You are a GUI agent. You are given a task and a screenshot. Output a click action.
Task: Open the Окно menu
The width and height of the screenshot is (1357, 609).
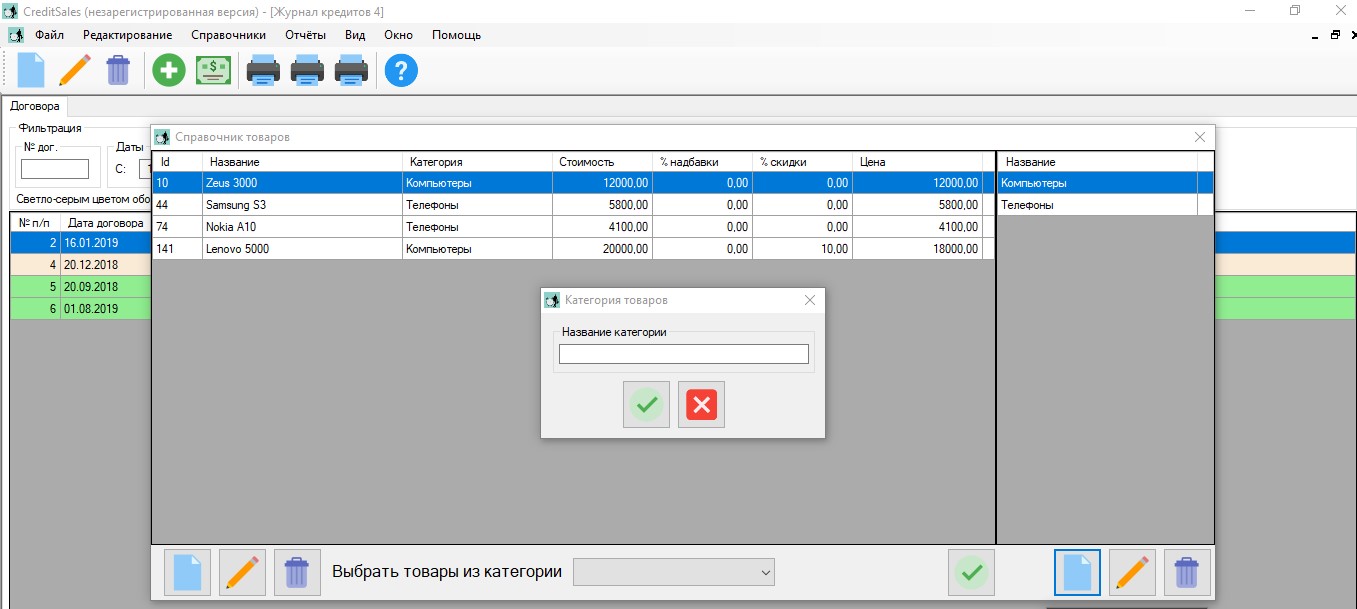point(398,34)
